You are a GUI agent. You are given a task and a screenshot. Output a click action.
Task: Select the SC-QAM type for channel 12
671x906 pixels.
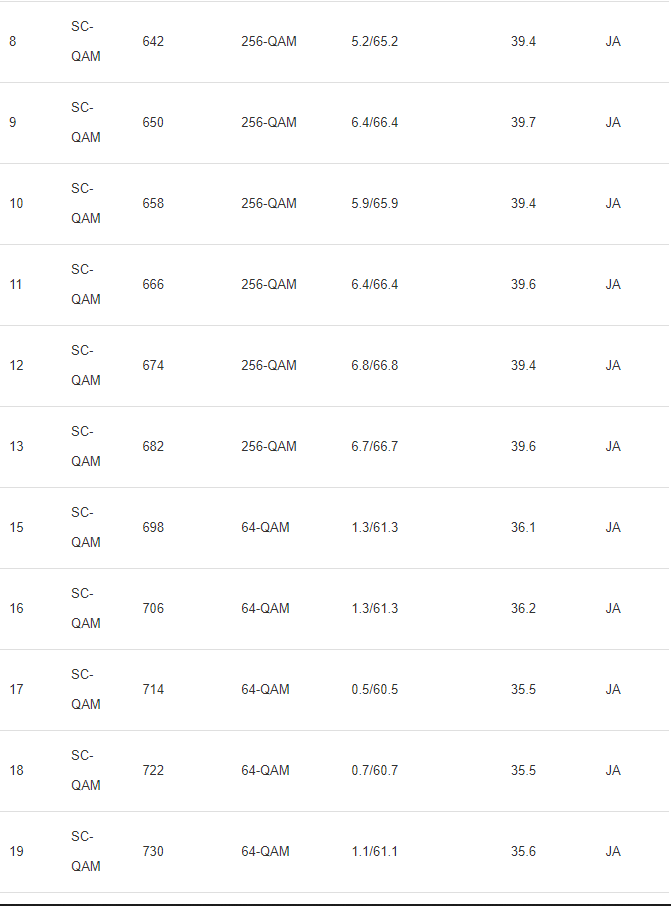click(85, 366)
